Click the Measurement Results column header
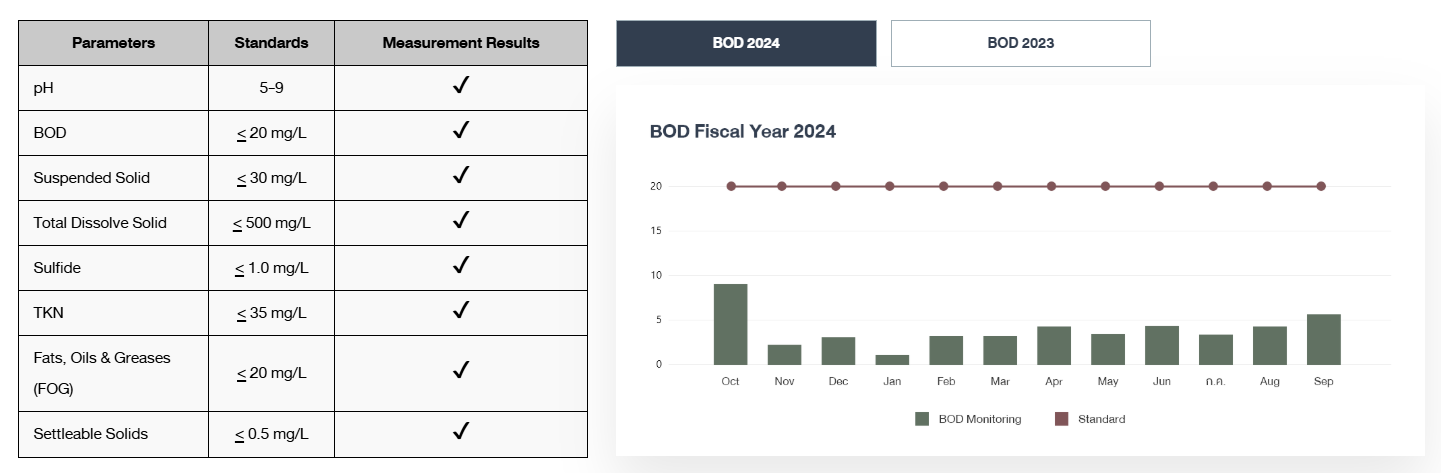 click(x=461, y=43)
